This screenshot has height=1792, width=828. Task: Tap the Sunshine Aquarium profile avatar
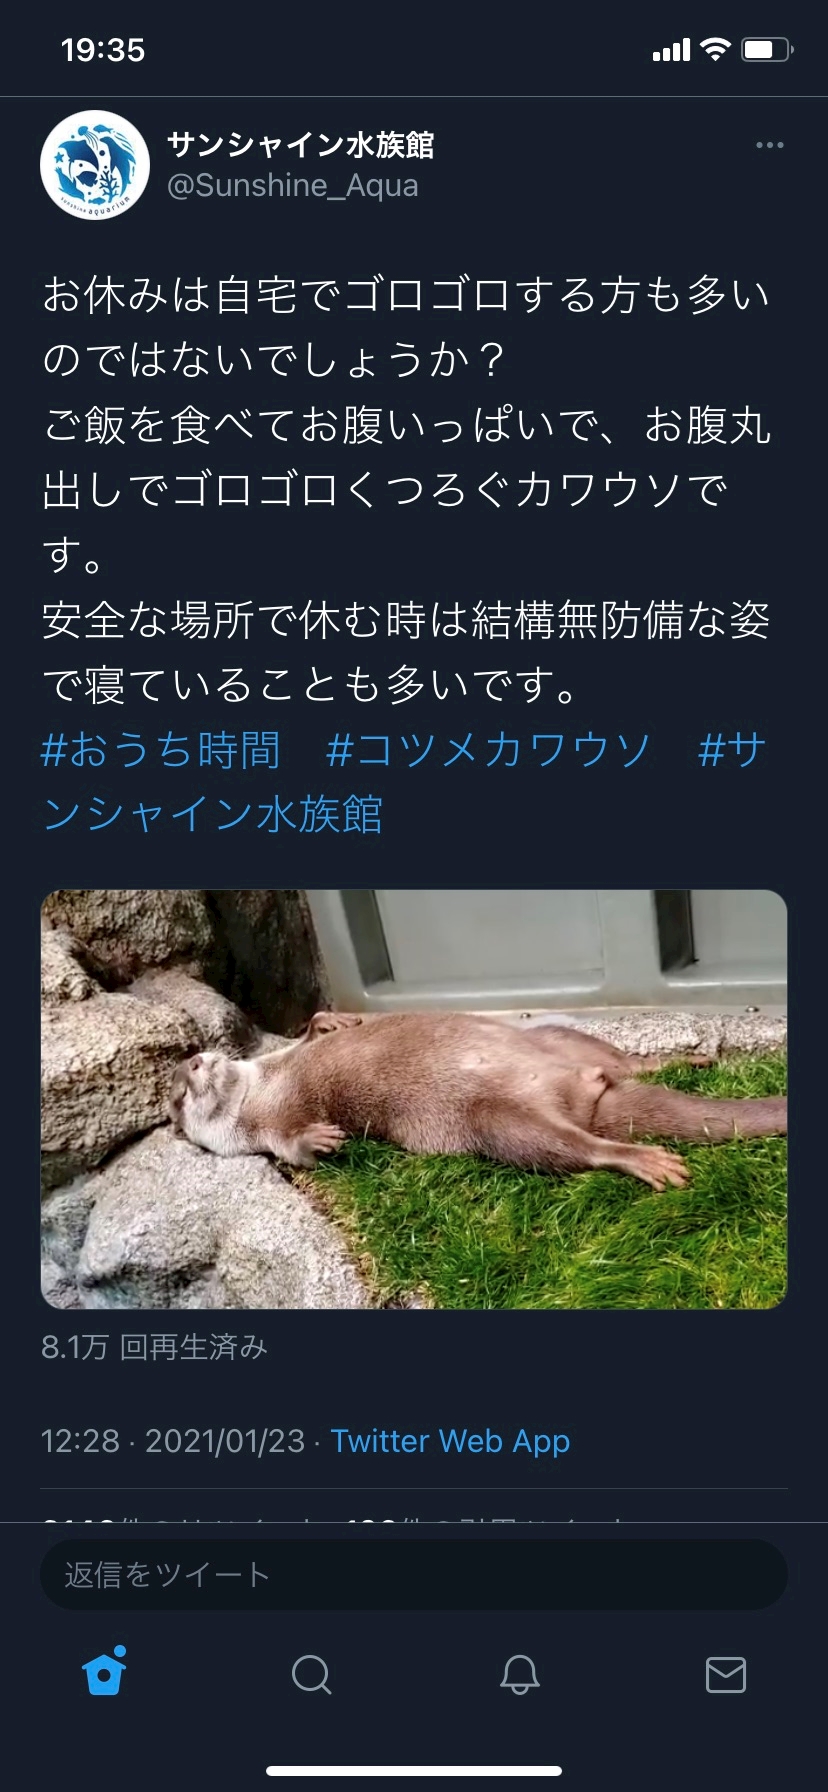pos(95,165)
